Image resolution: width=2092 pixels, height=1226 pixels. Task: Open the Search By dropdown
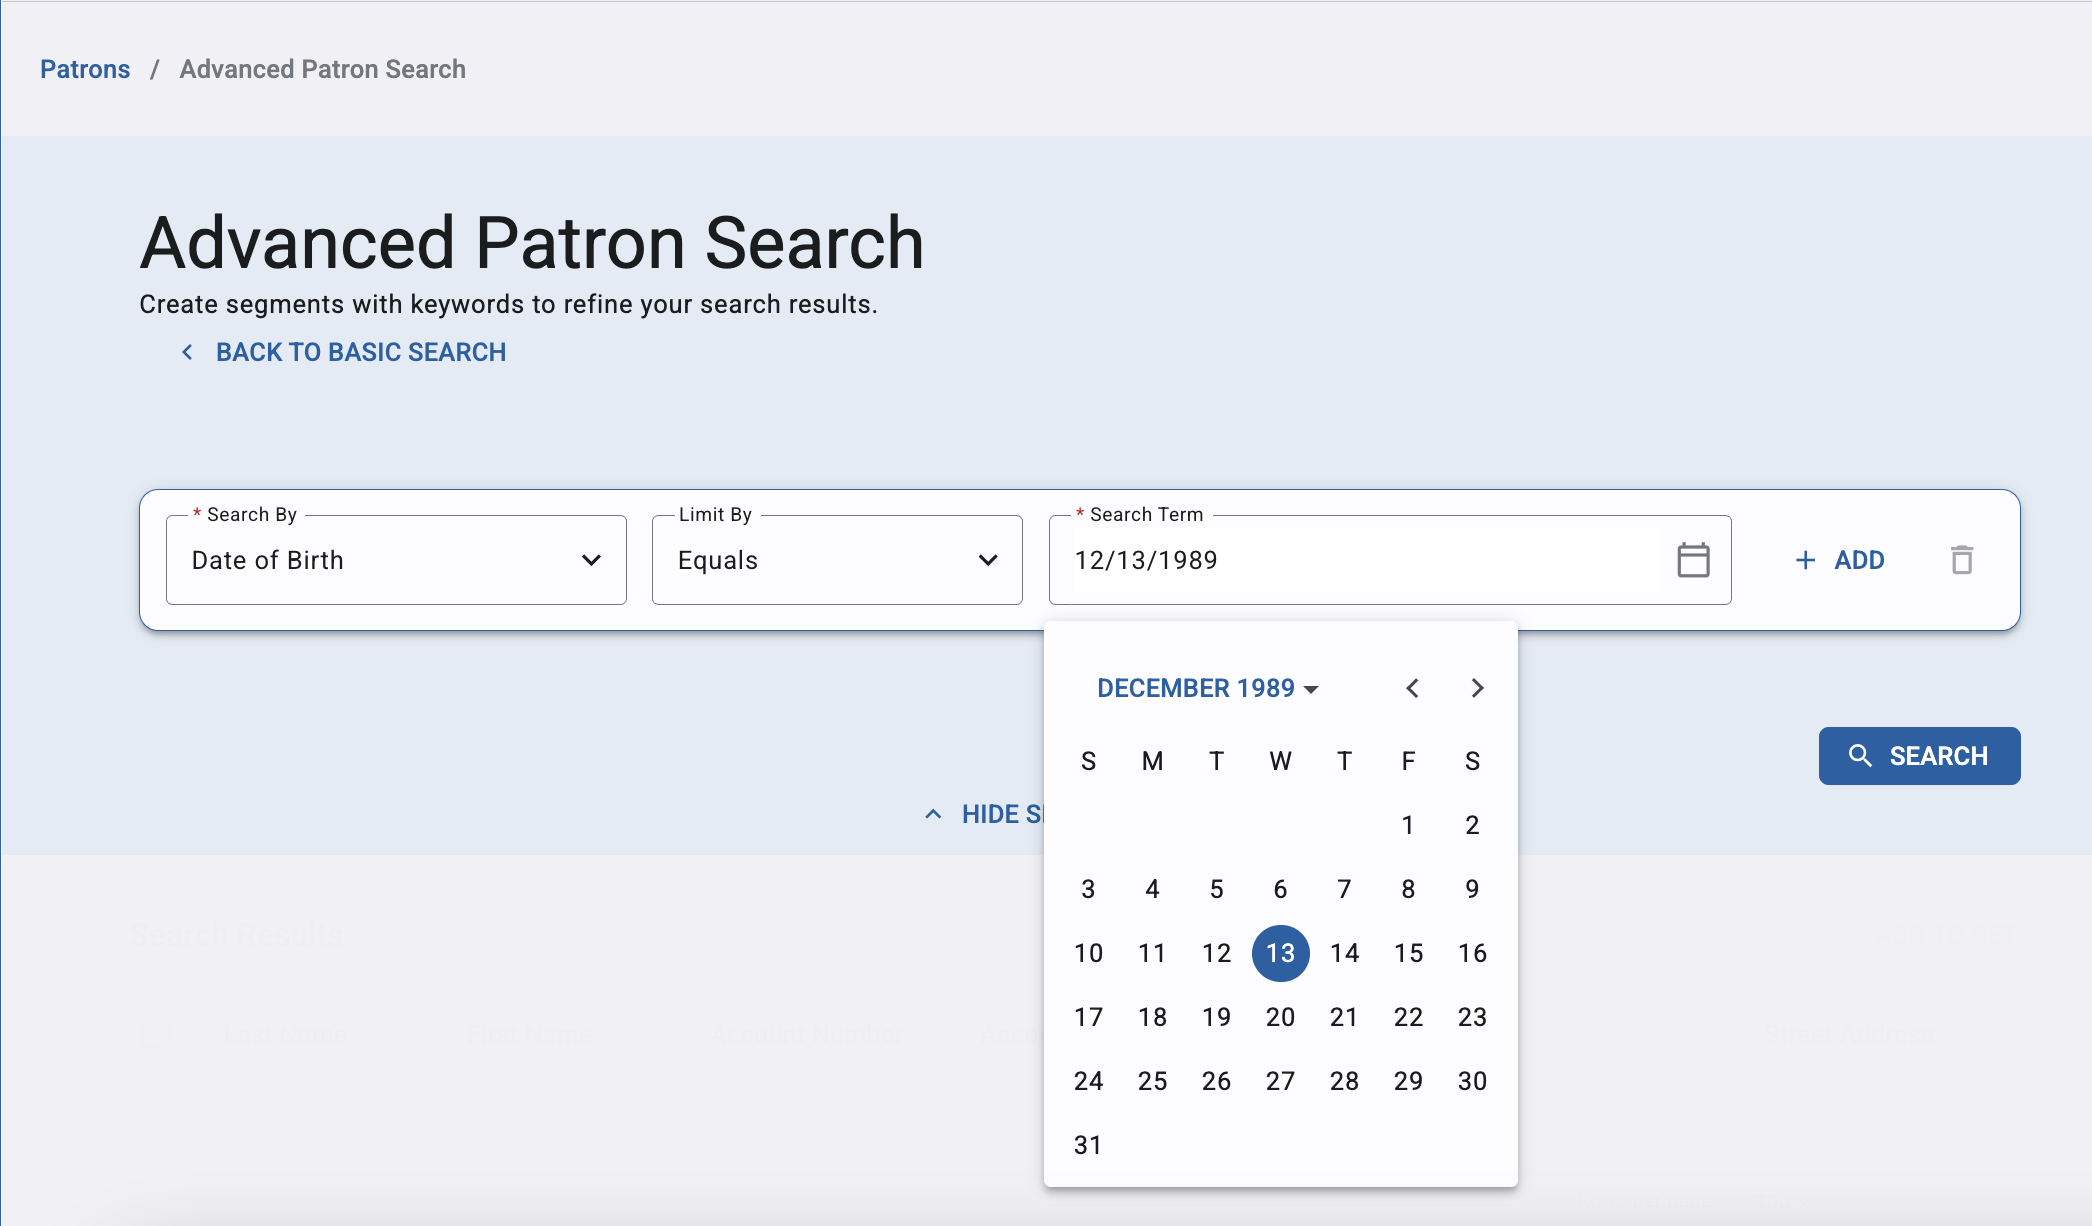pos(396,560)
